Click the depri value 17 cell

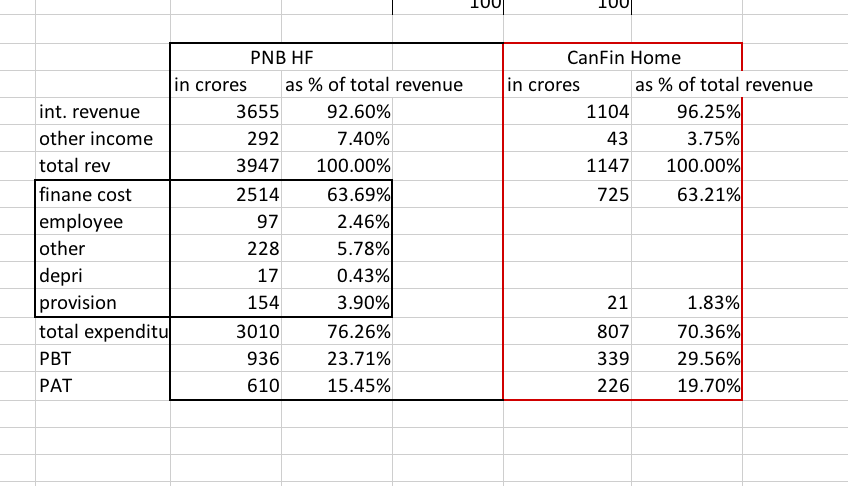pos(226,275)
